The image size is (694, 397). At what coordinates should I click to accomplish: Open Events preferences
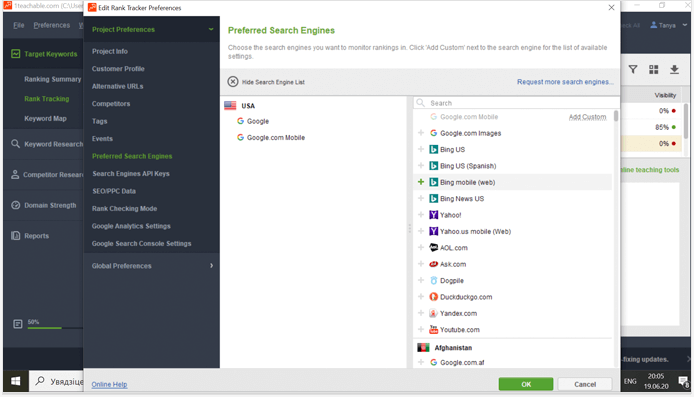[x=102, y=139]
